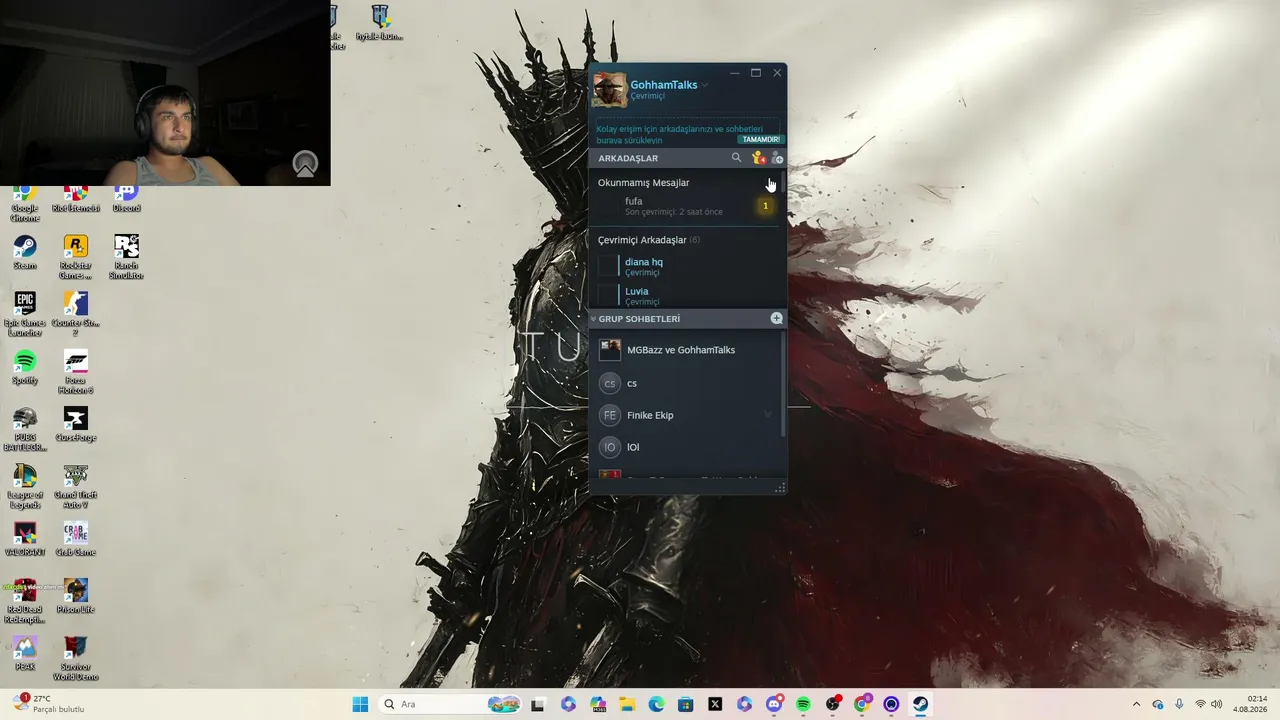The image size is (1280, 720).
Task: Select the PEAK desktop shortcut
Action: (25, 654)
